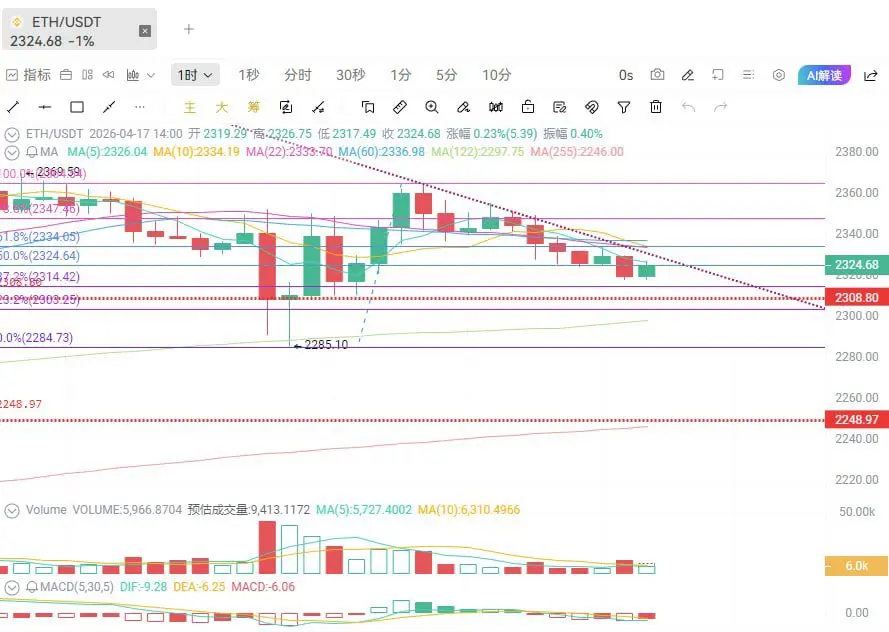Switch to the 5分 timeframe

[x=446, y=75]
